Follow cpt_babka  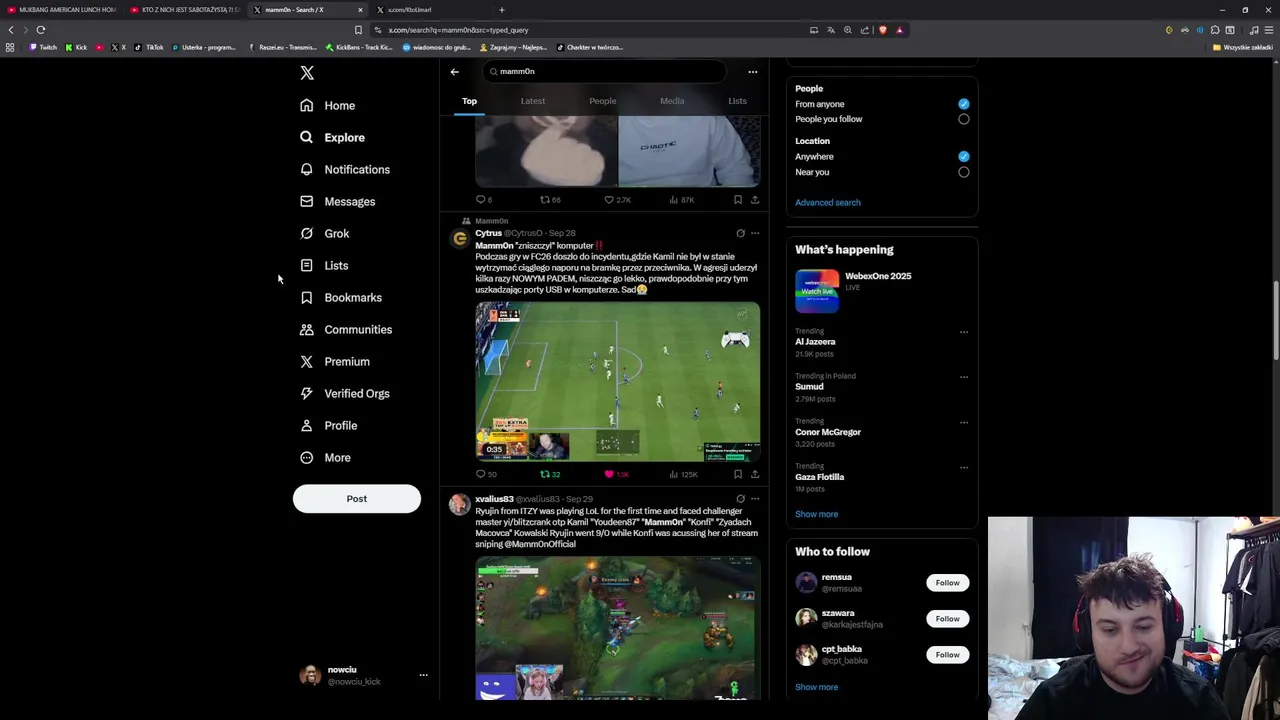947,655
